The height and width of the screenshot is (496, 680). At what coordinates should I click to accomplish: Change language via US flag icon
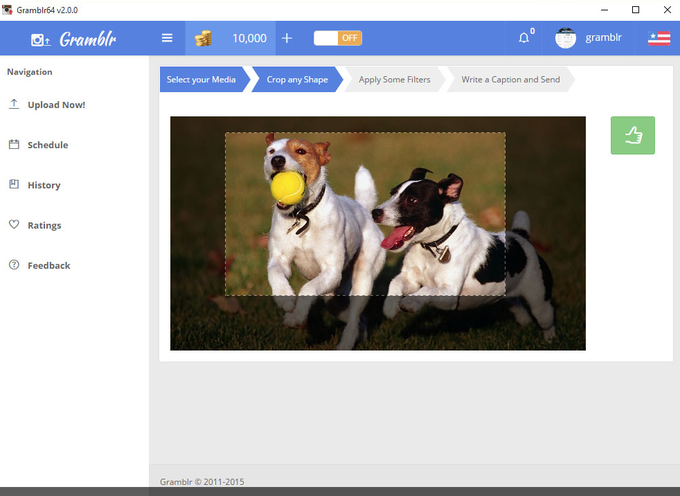click(x=659, y=38)
